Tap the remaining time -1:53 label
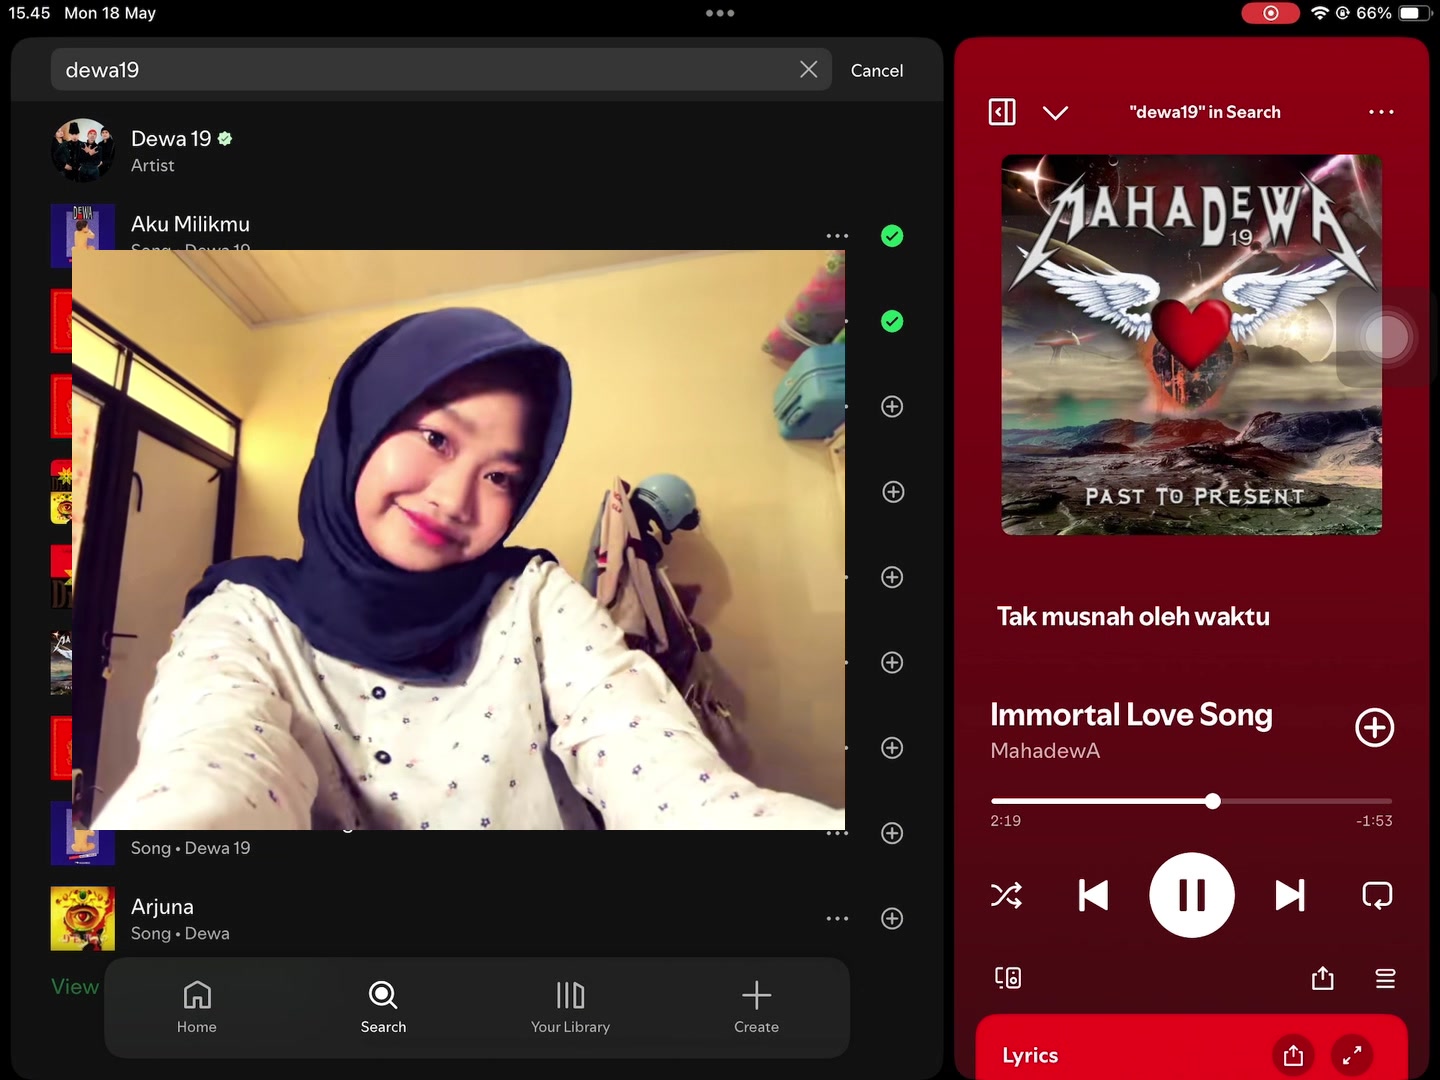Screen dimensions: 1440x1080 pyautogui.click(x=1374, y=821)
